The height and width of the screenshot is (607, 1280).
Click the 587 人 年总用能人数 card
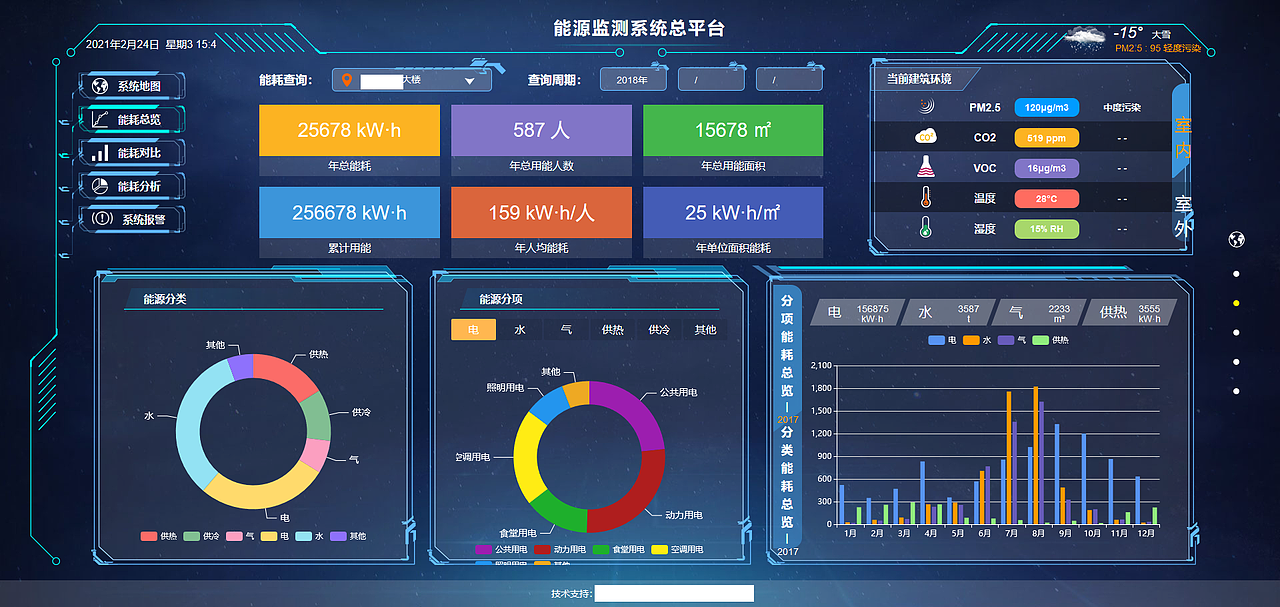click(x=541, y=139)
